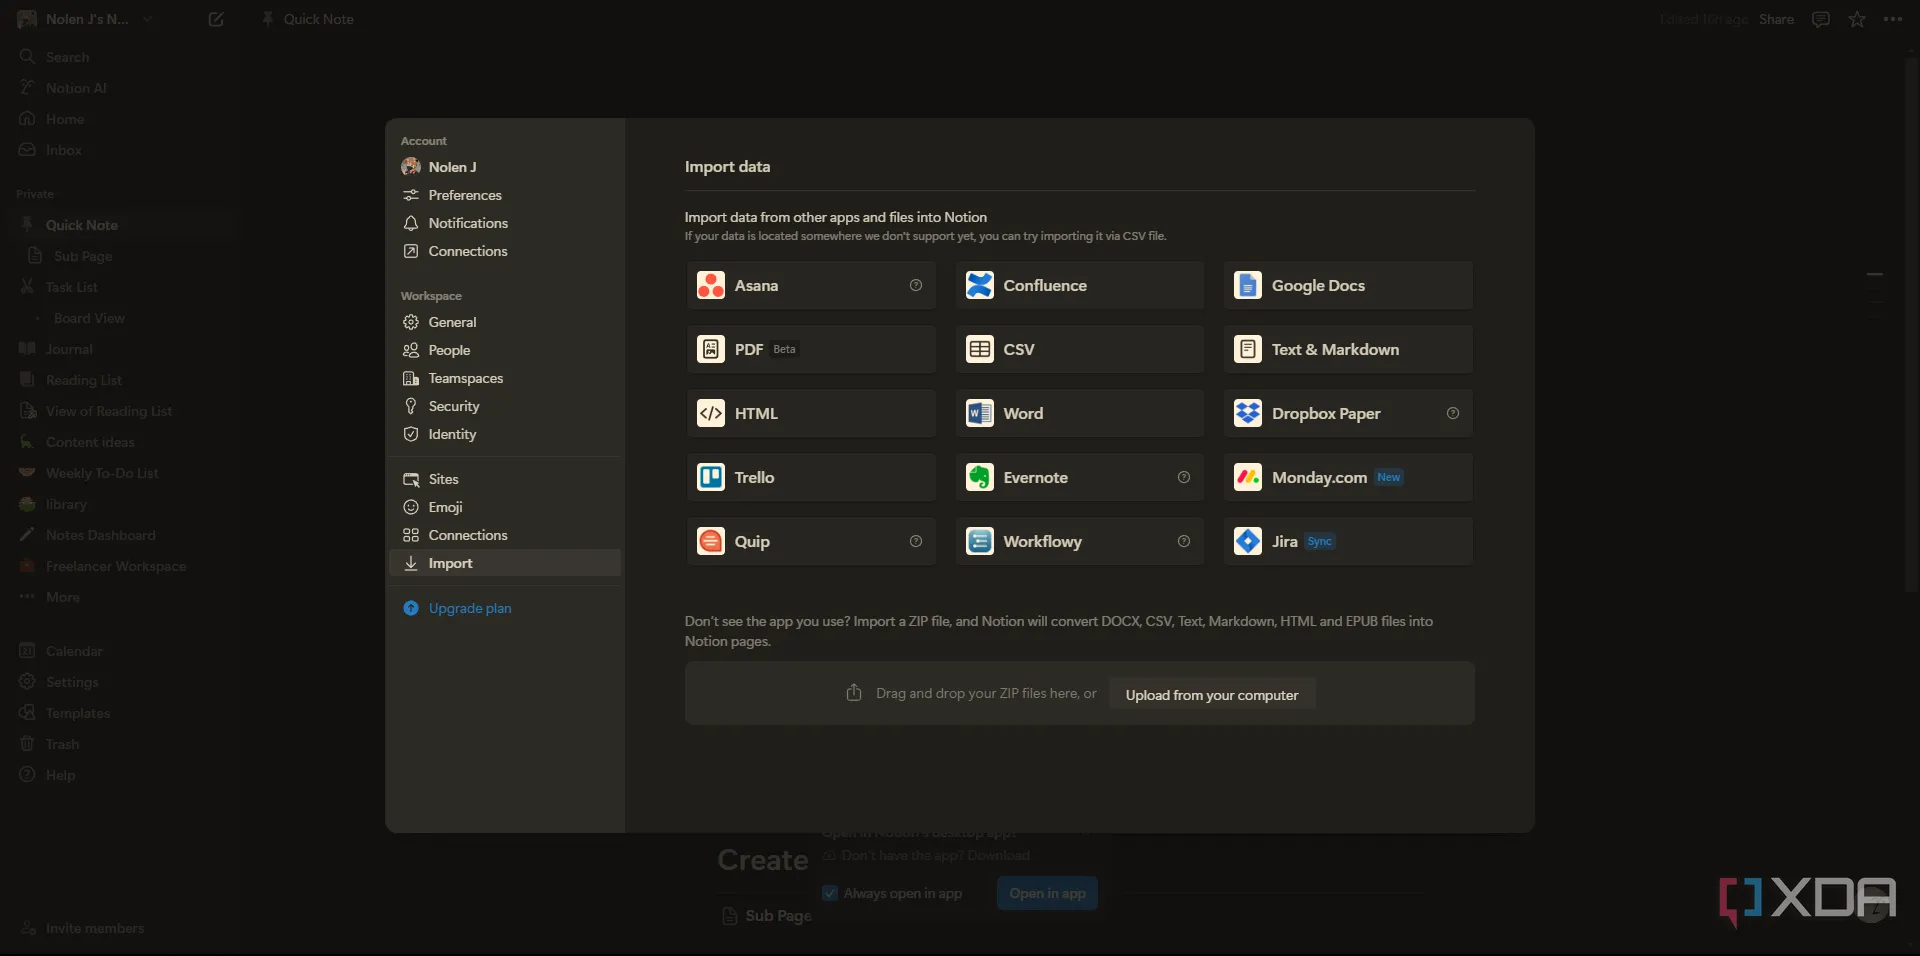The width and height of the screenshot is (1920, 956).
Task: Click the Jira import icon
Action: [x=1247, y=542]
